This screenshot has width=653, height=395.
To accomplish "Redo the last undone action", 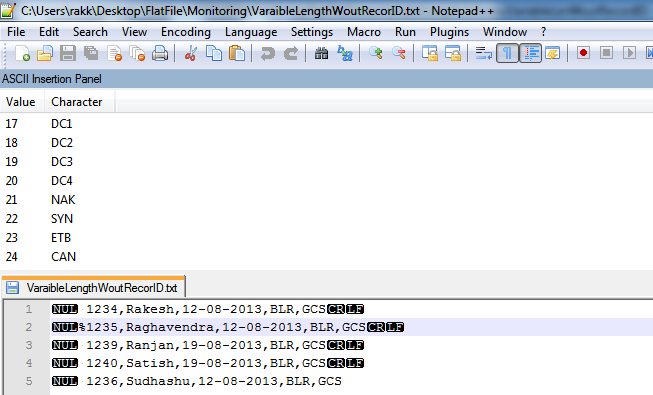I will click(291, 53).
